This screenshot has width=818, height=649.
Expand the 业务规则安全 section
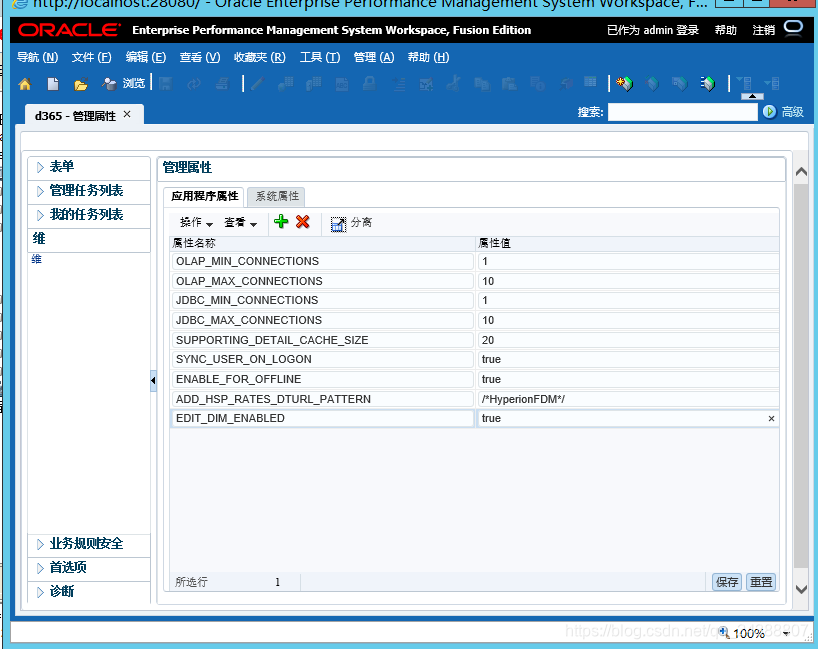40,545
